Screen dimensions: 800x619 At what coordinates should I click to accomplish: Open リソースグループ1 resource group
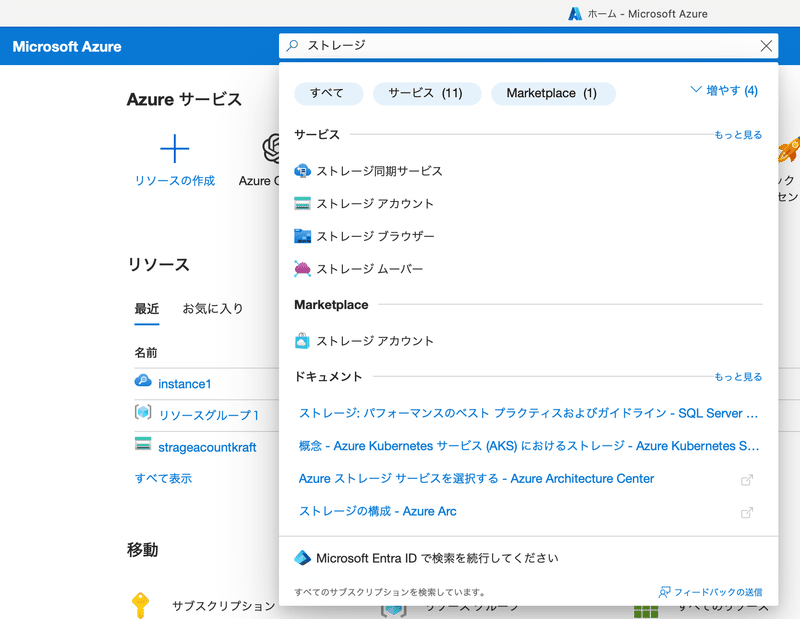coord(209,415)
